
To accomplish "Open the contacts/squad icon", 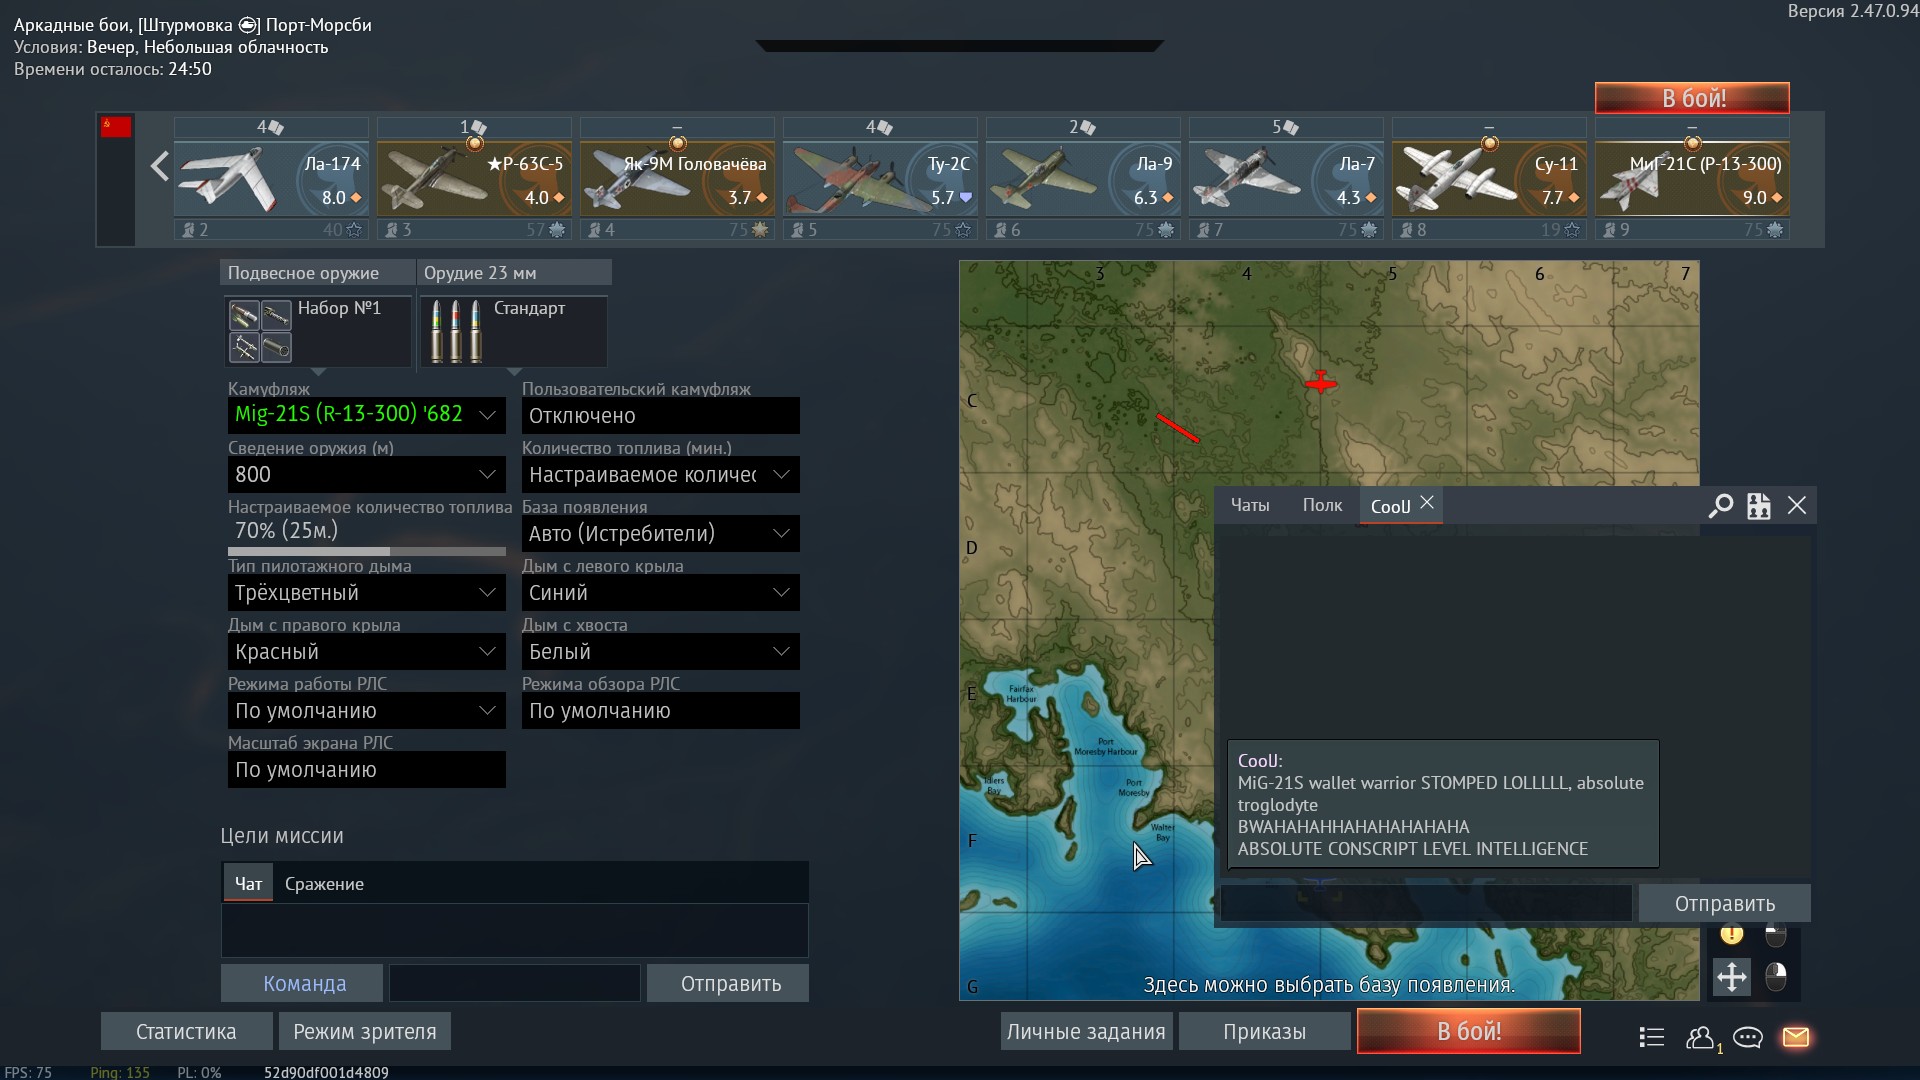I will pyautogui.click(x=1700, y=1037).
